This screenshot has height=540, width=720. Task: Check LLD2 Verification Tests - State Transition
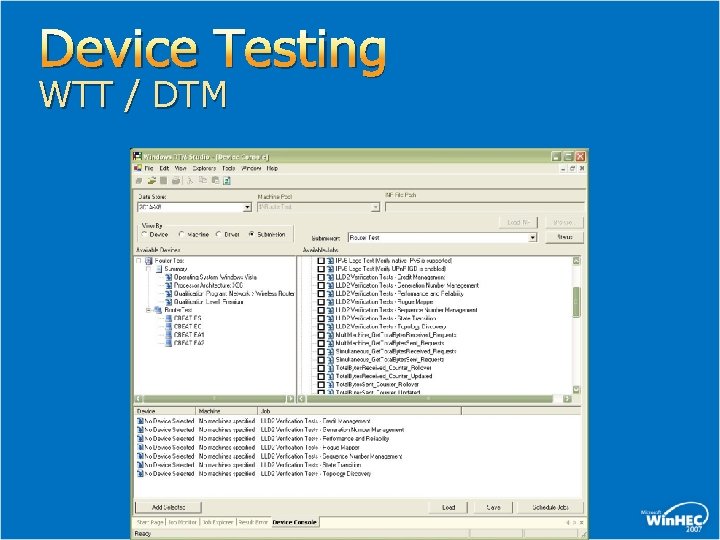pos(321,319)
